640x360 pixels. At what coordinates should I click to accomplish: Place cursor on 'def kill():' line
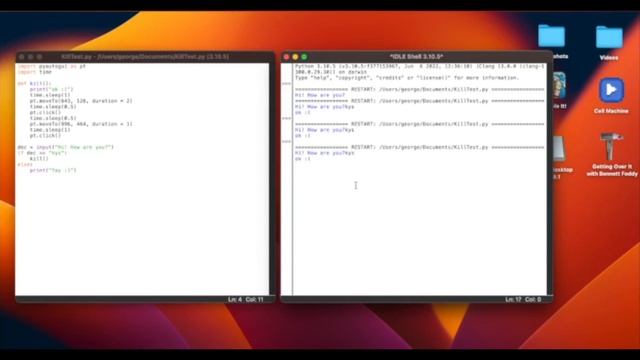click(x=34, y=83)
